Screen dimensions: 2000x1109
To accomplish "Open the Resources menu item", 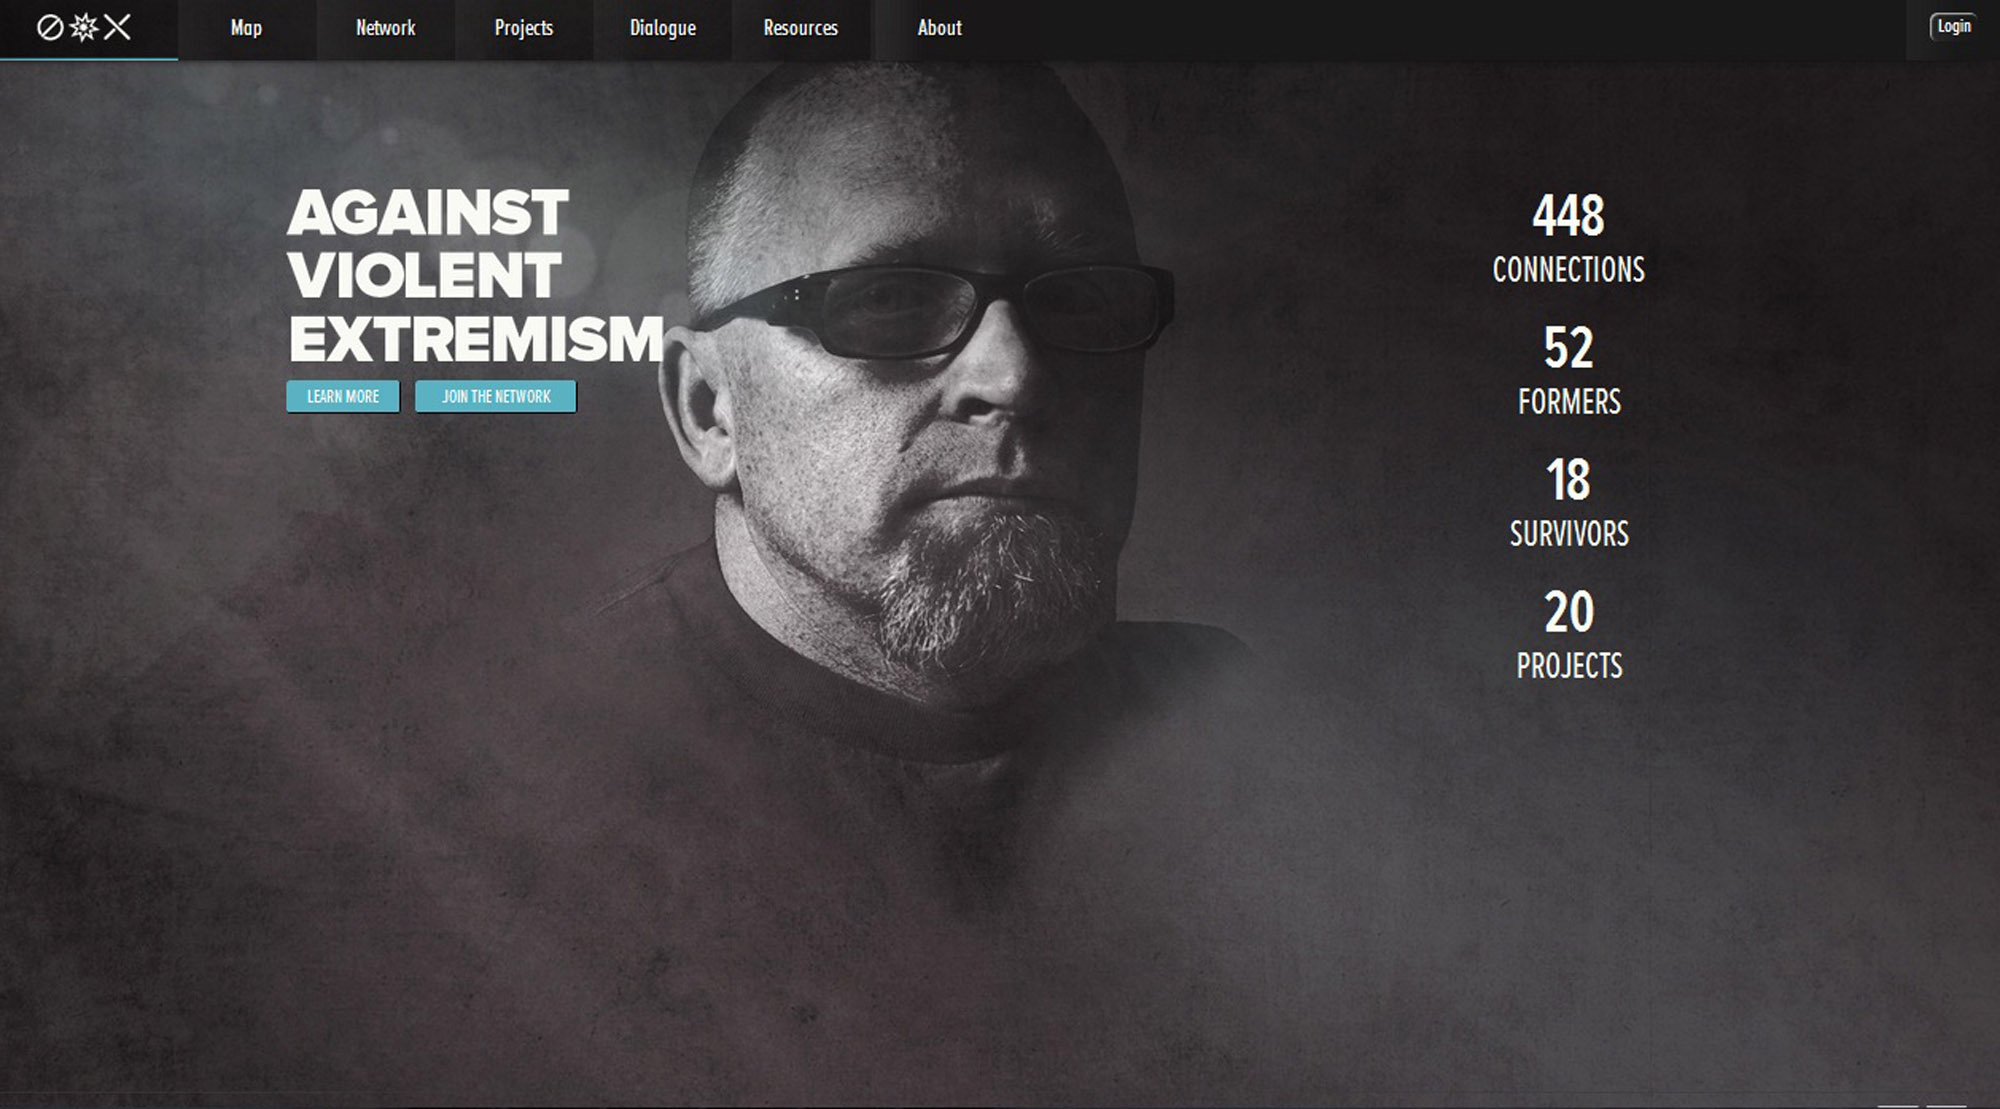I will (801, 29).
